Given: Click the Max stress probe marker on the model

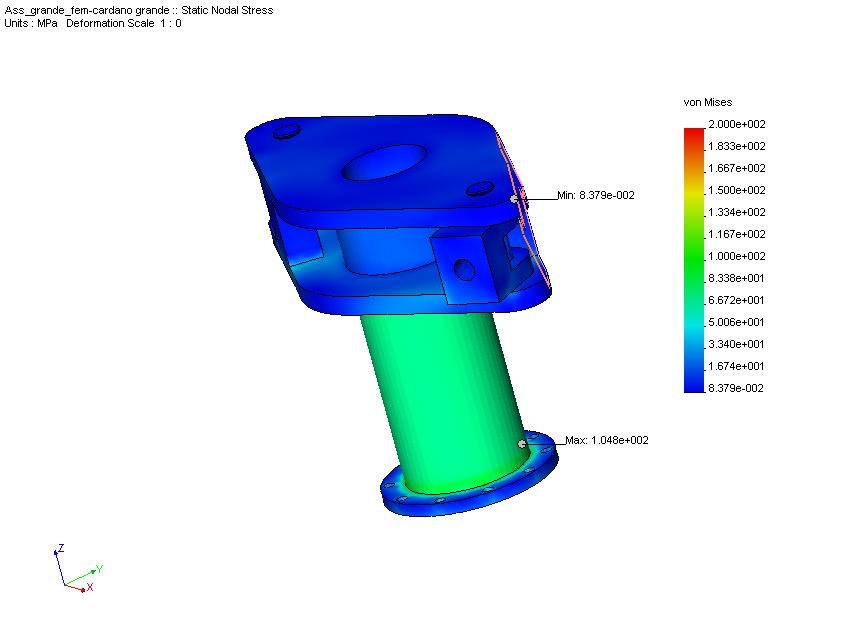Looking at the screenshot, I should point(522,444).
